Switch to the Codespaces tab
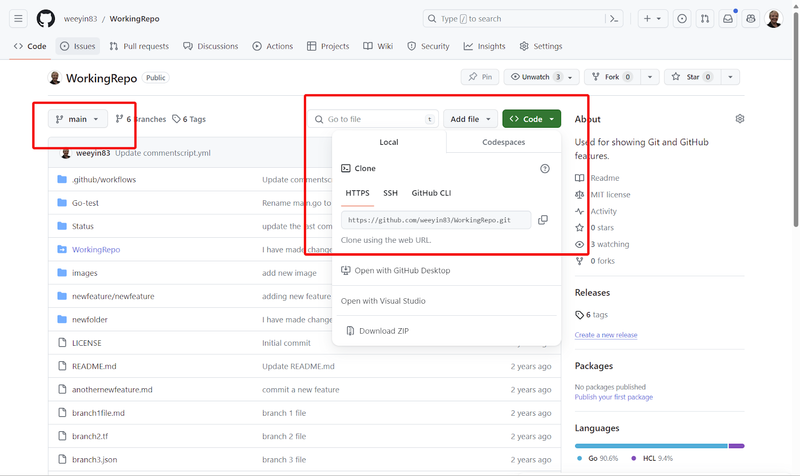Image resolution: width=800 pixels, height=476 pixels. [x=504, y=142]
